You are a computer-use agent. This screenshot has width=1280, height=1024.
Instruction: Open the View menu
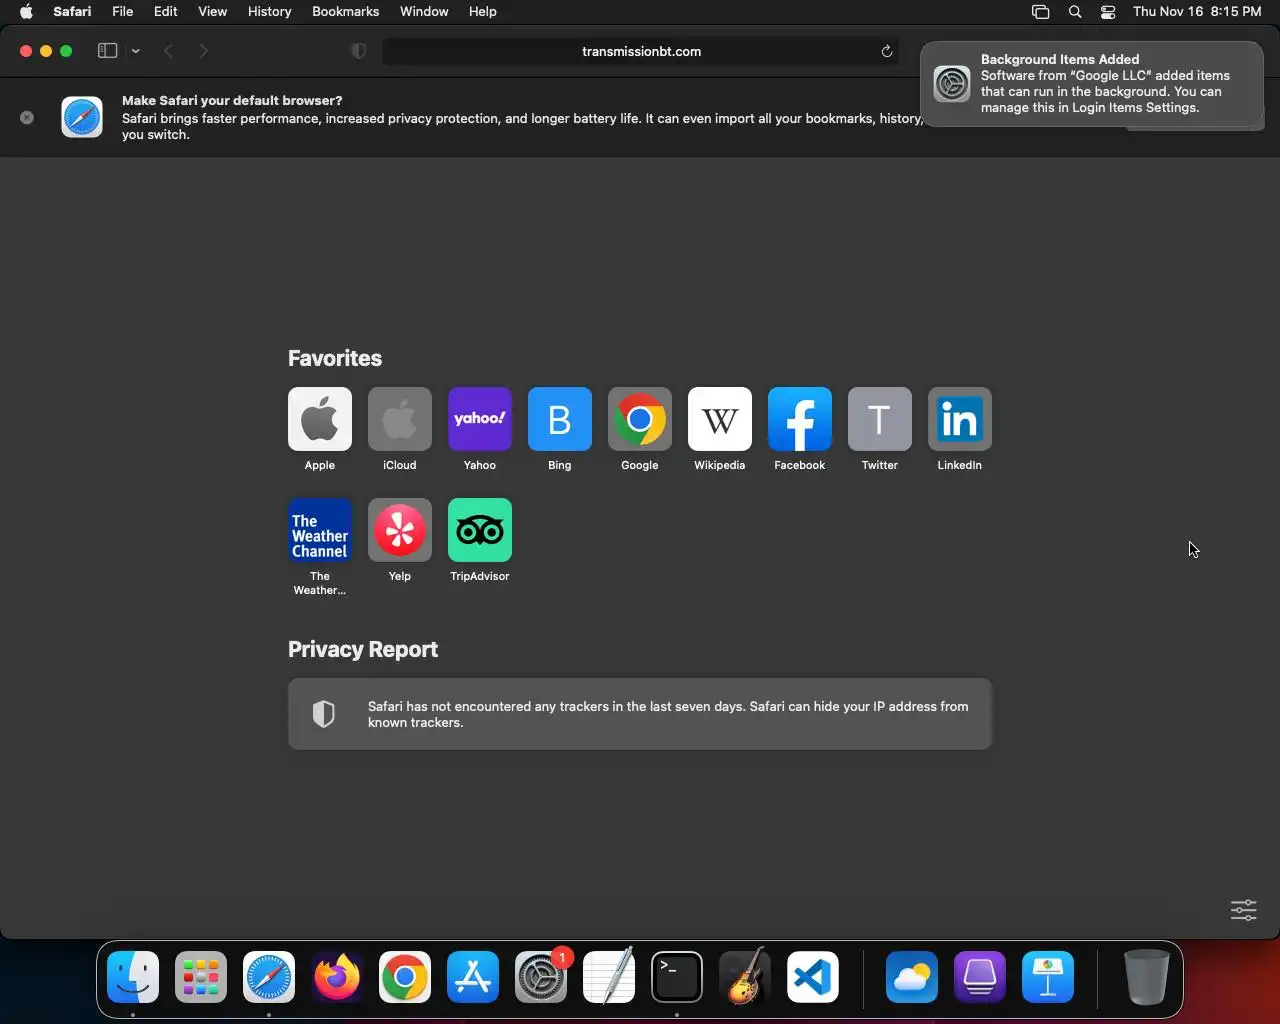point(212,11)
